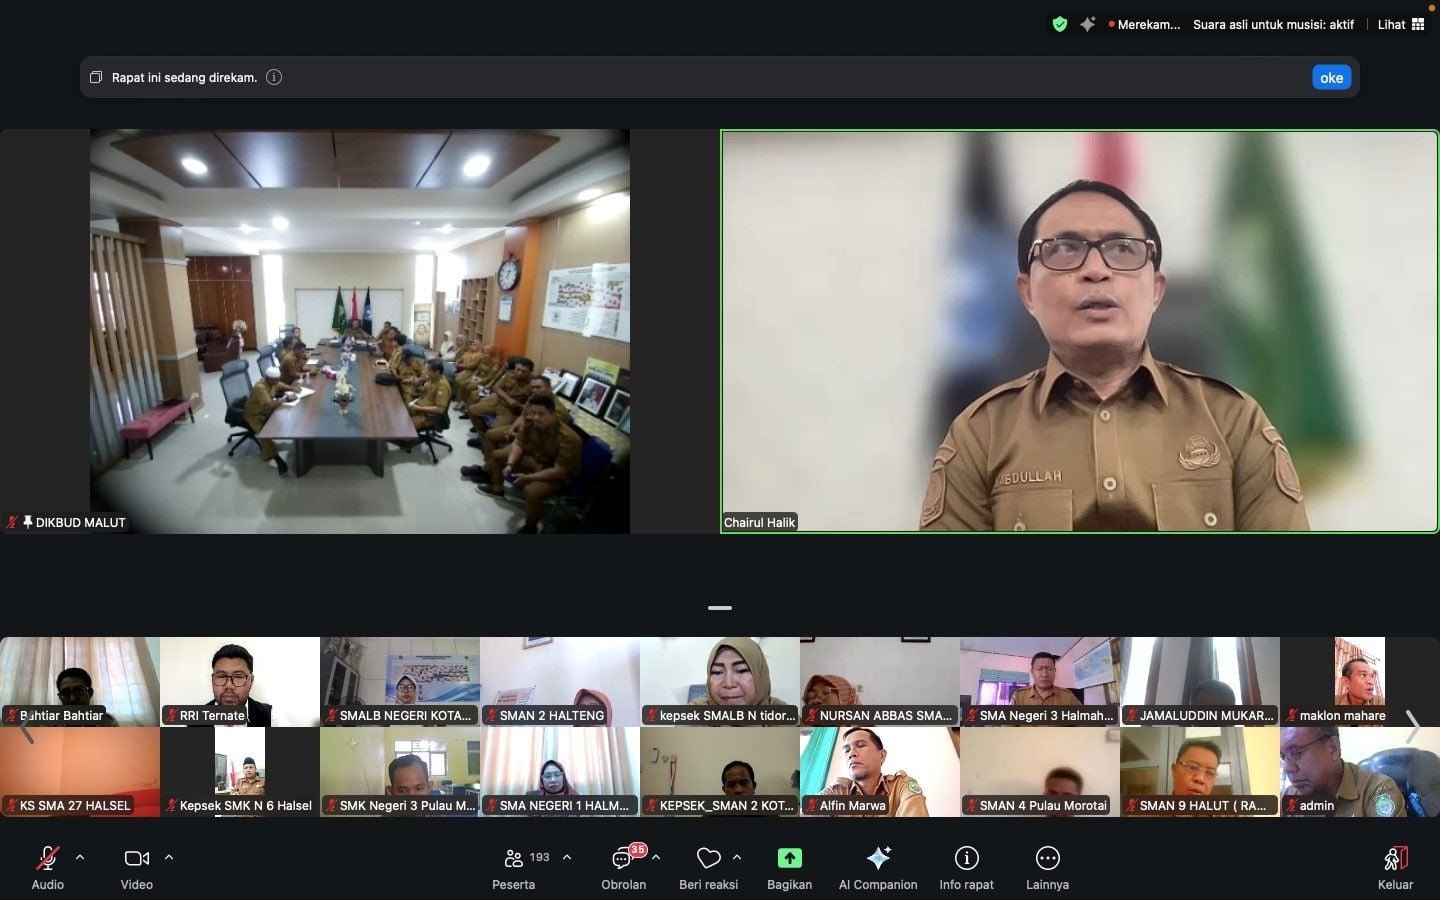Dismiss recording notice with oke button
Screen dimensions: 1440x900
pos(1331,77)
